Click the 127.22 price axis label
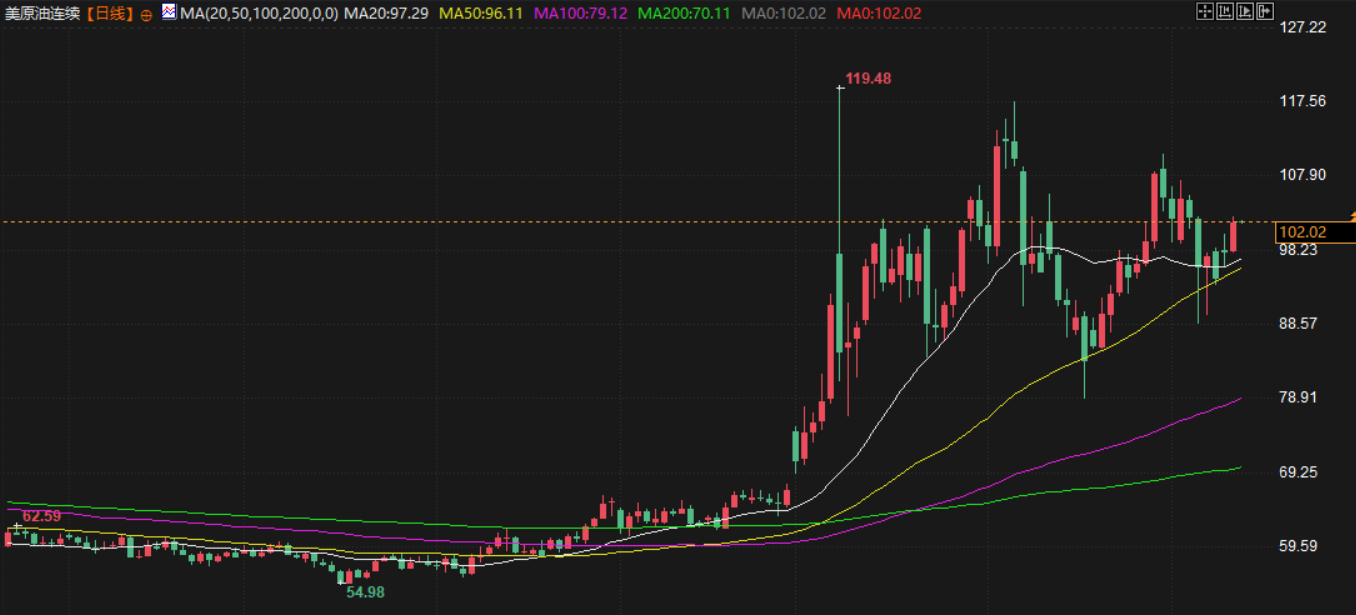The height and width of the screenshot is (615, 1356). [x=1303, y=27]
